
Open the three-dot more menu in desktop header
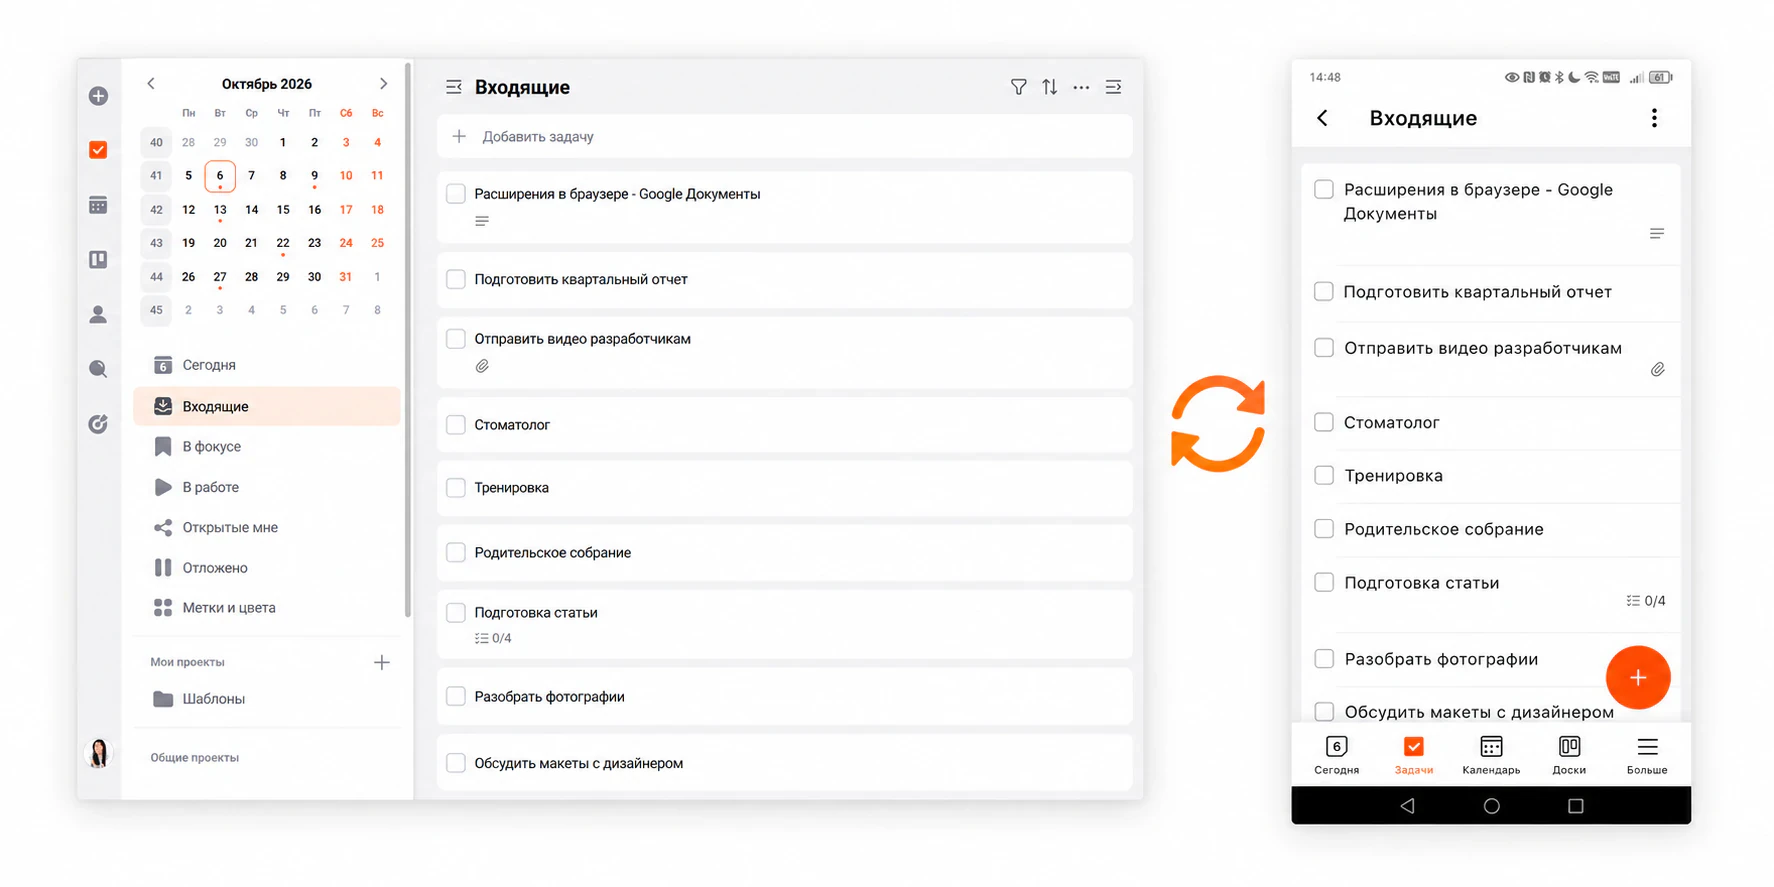[1081, 87]
